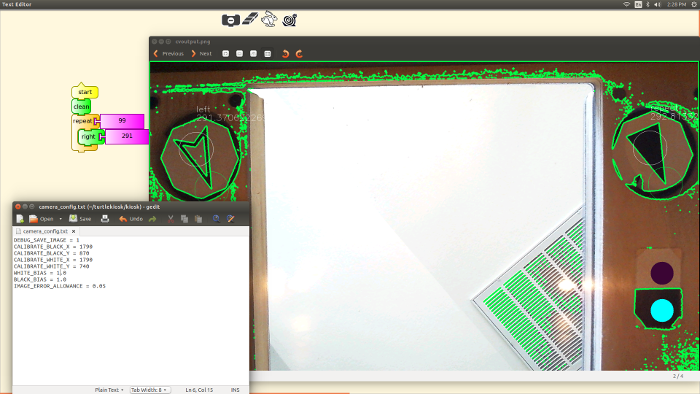Close the camera_config.txt tab

[73, 231]
